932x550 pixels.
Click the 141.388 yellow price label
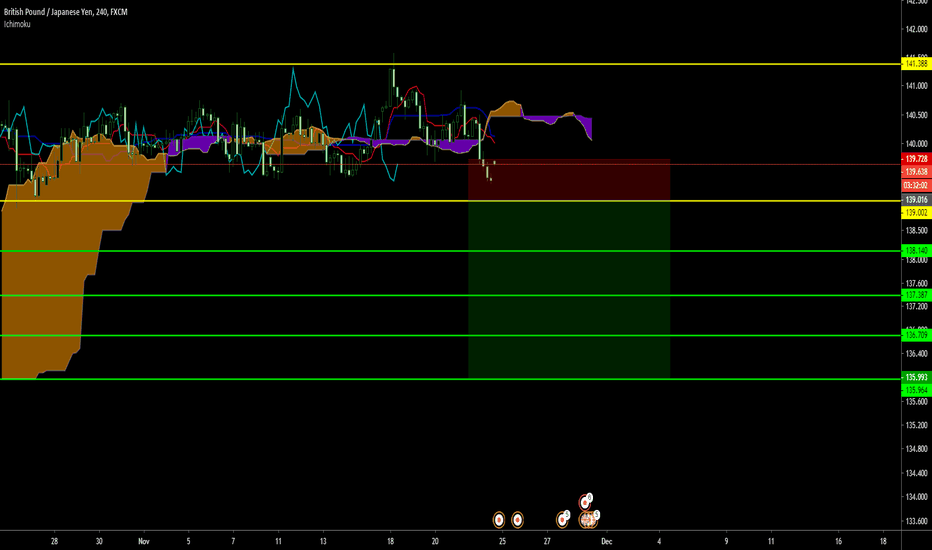(915, 64)
